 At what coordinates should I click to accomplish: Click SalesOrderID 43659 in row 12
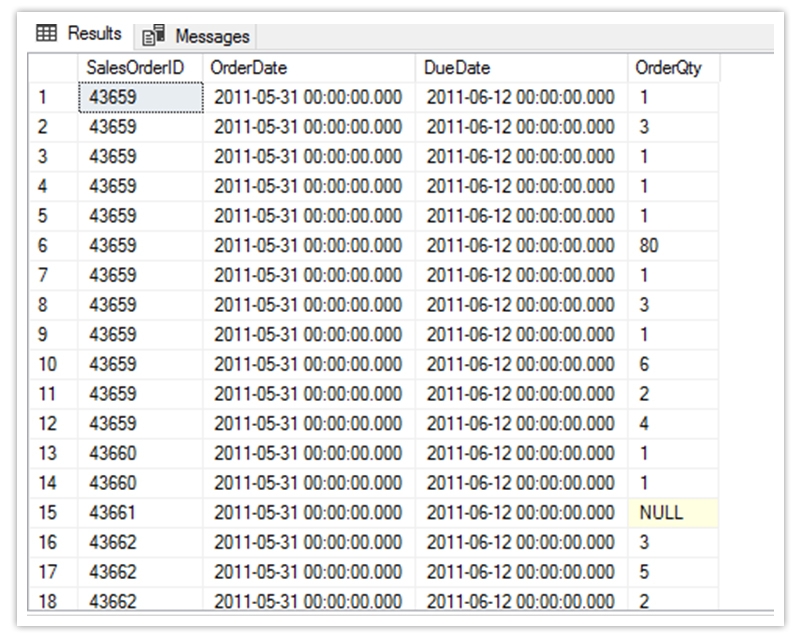(x=140, y=423)
